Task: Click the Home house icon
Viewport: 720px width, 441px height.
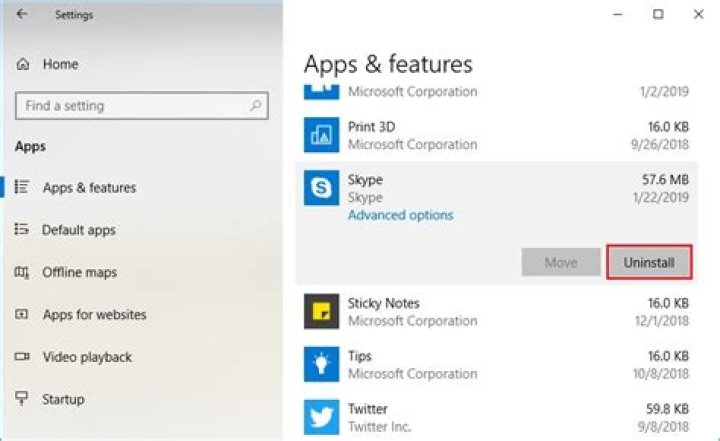Action: pyautogui.click(x=22, y=64)
